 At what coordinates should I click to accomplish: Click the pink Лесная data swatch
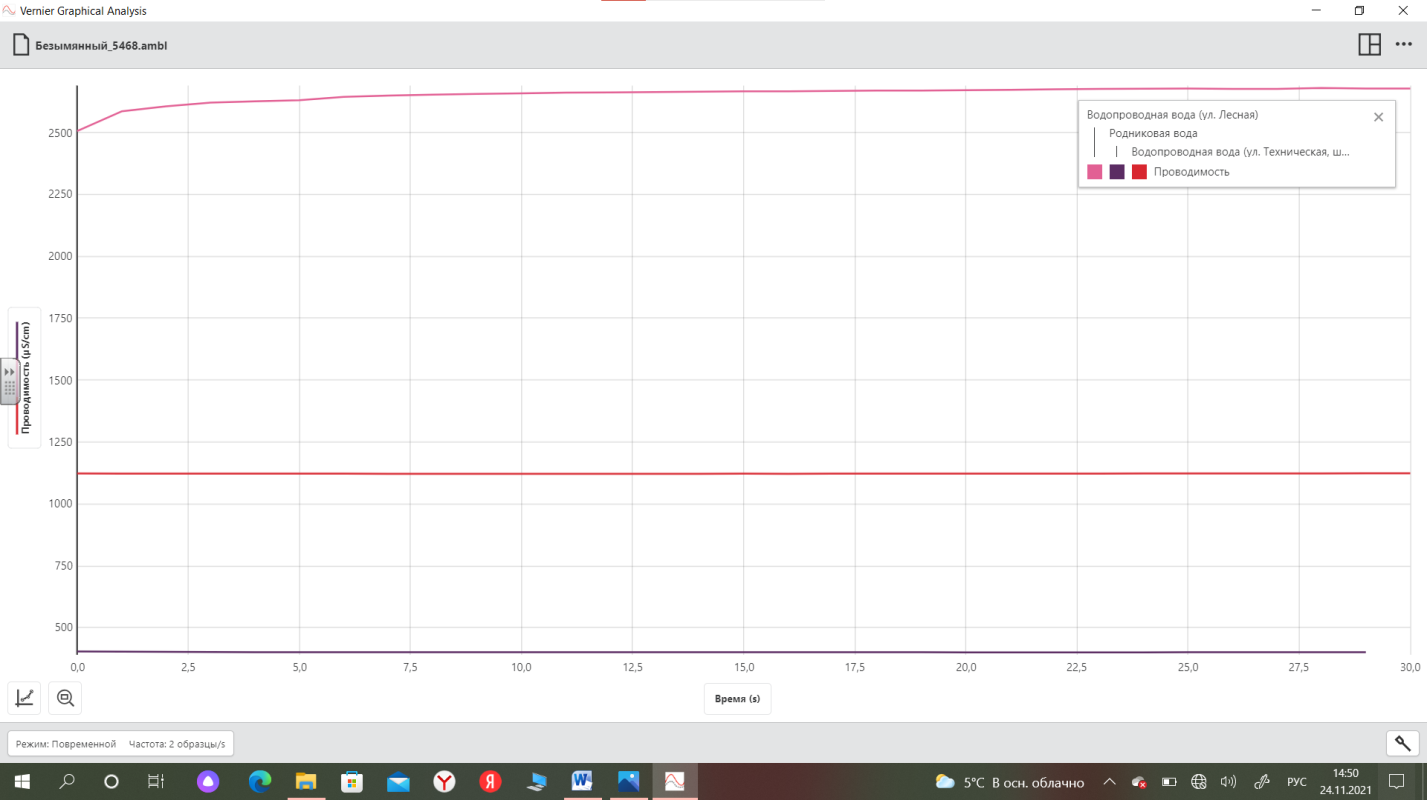tap(1095, 172)
